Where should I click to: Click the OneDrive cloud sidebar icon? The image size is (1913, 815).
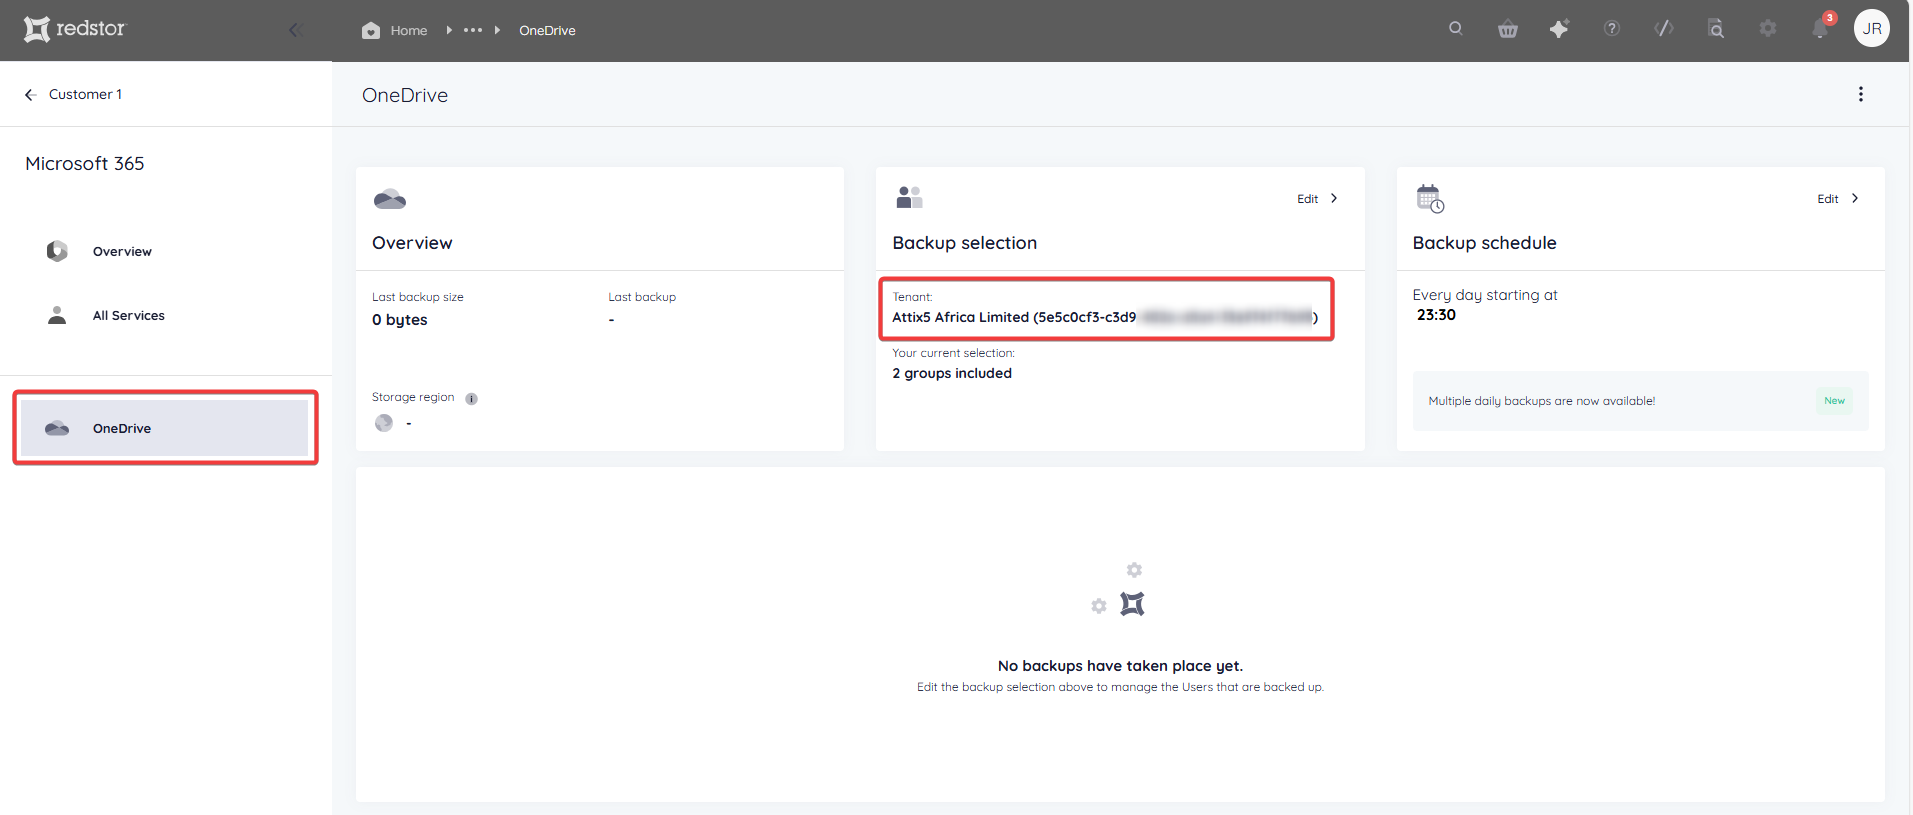point(57,428)
